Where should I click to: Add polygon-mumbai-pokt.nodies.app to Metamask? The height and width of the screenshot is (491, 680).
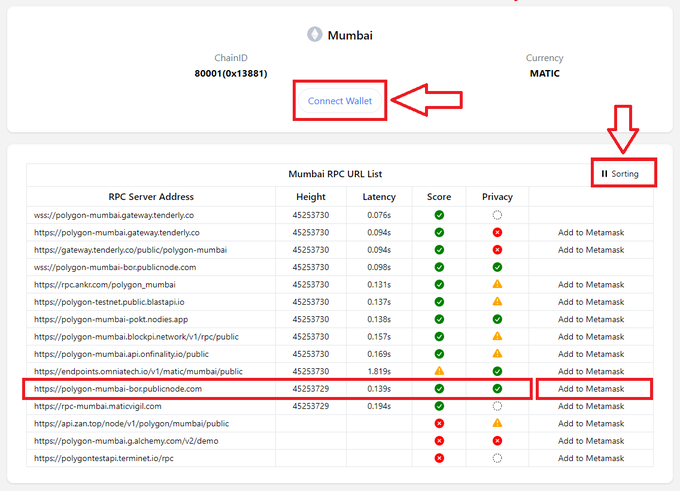591,319
